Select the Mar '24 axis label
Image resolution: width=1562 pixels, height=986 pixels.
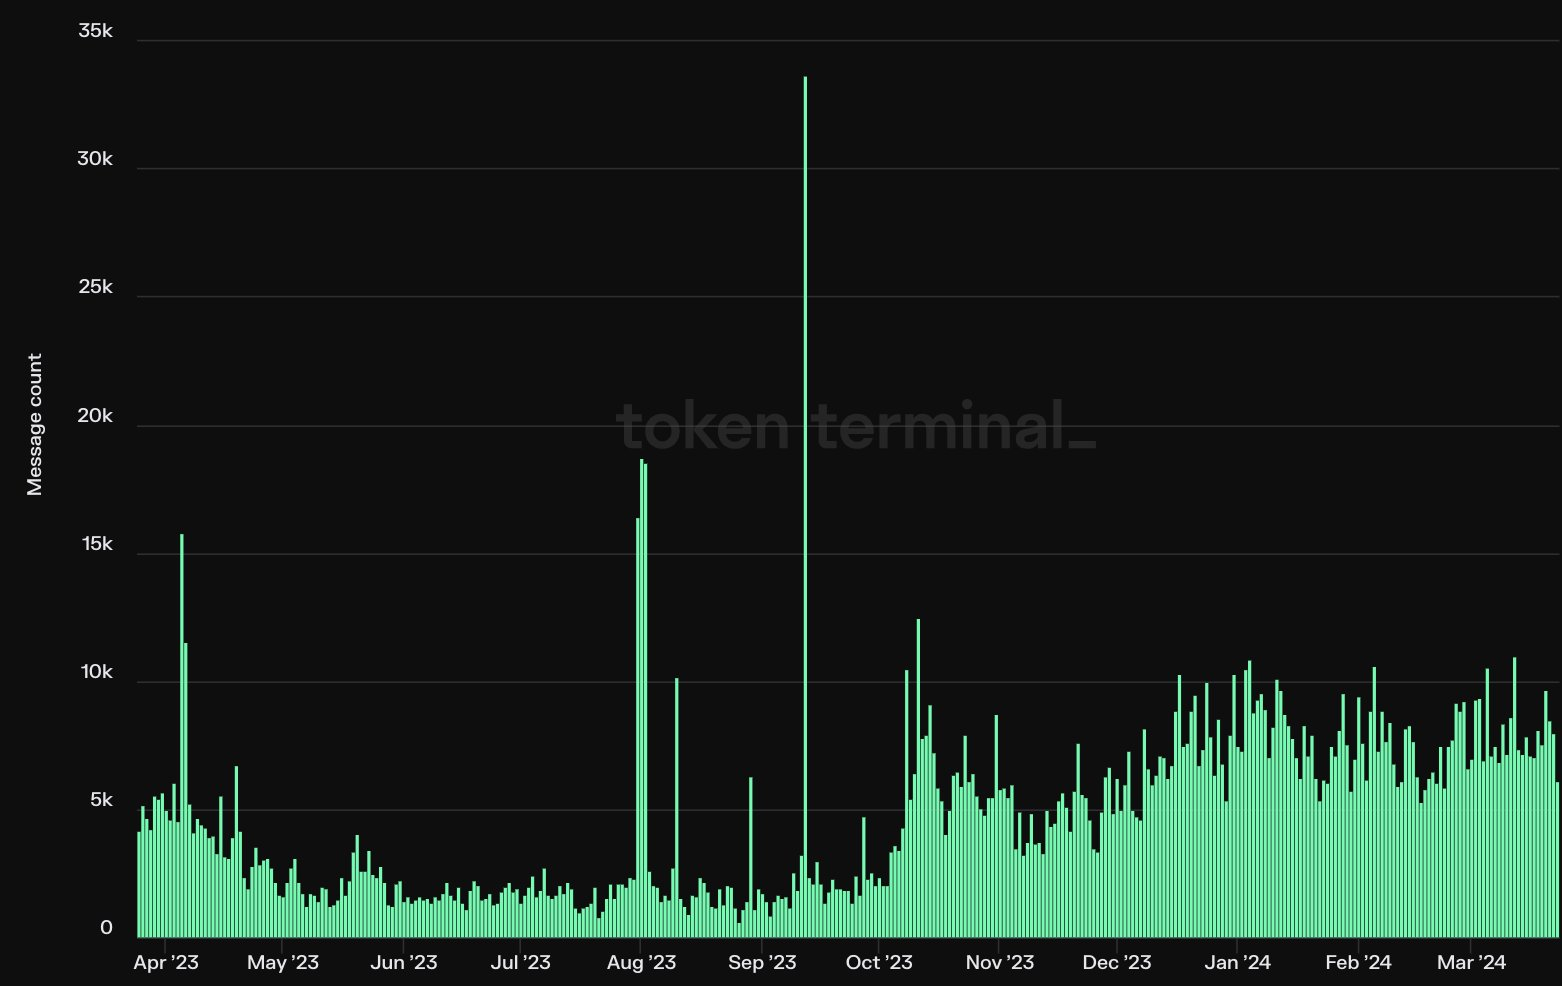1471,962
